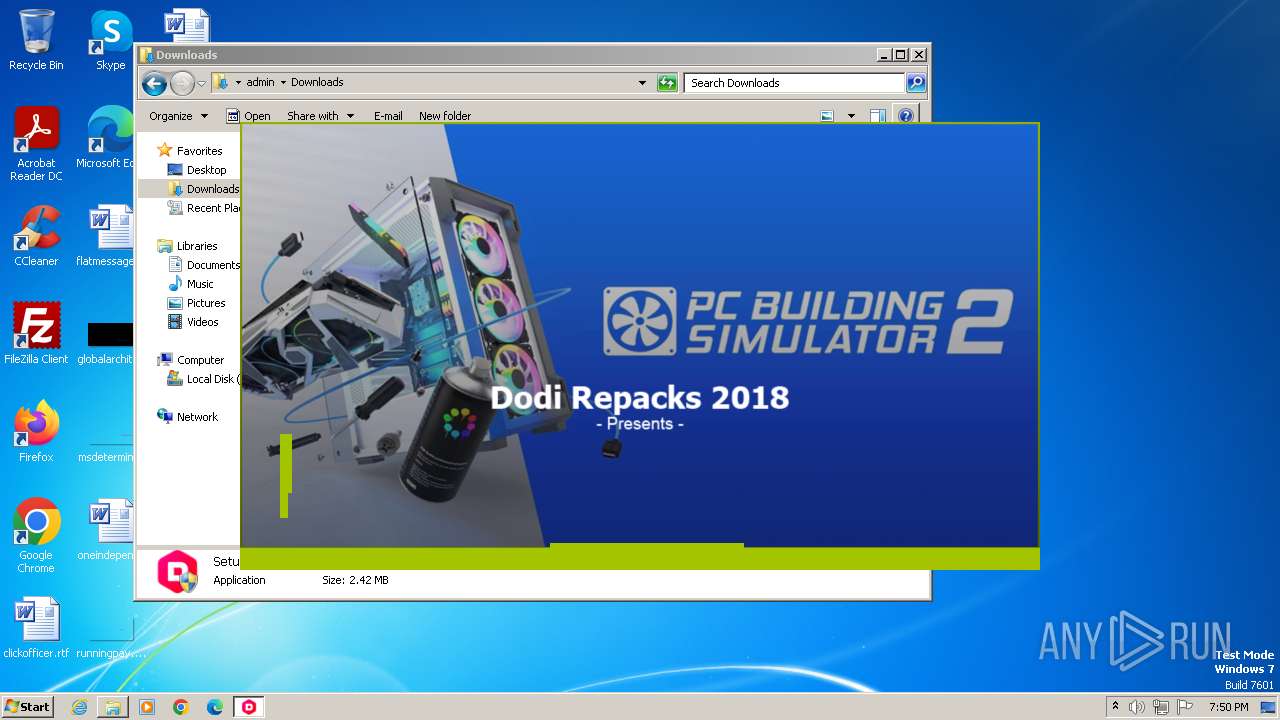Refresh the Downloads folder view
1280x720 pixels.
point(667,83)
